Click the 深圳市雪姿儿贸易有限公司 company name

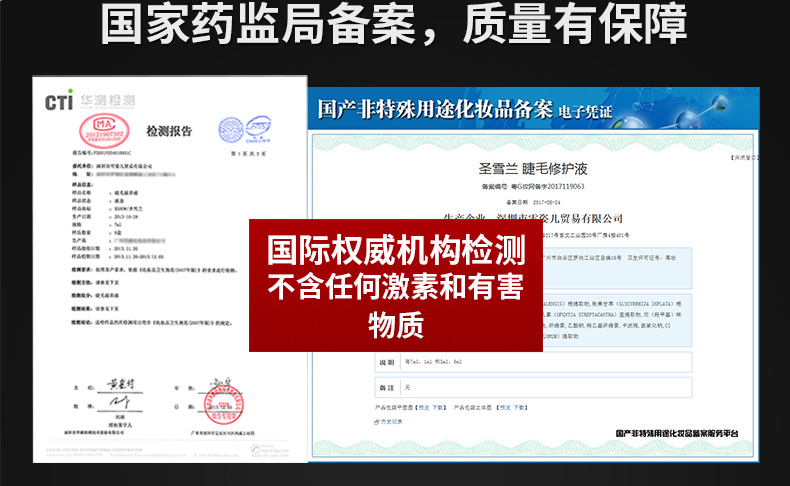tap(559, 219)
